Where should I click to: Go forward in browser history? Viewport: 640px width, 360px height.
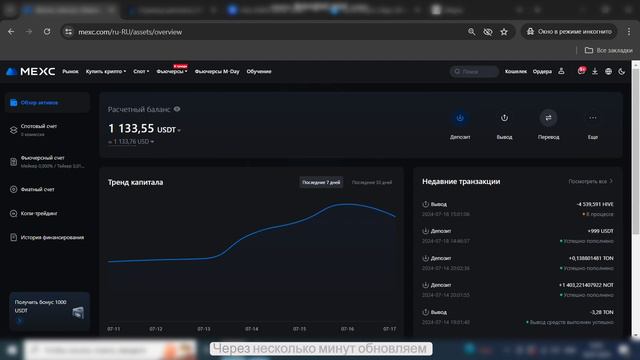[29, 31]
